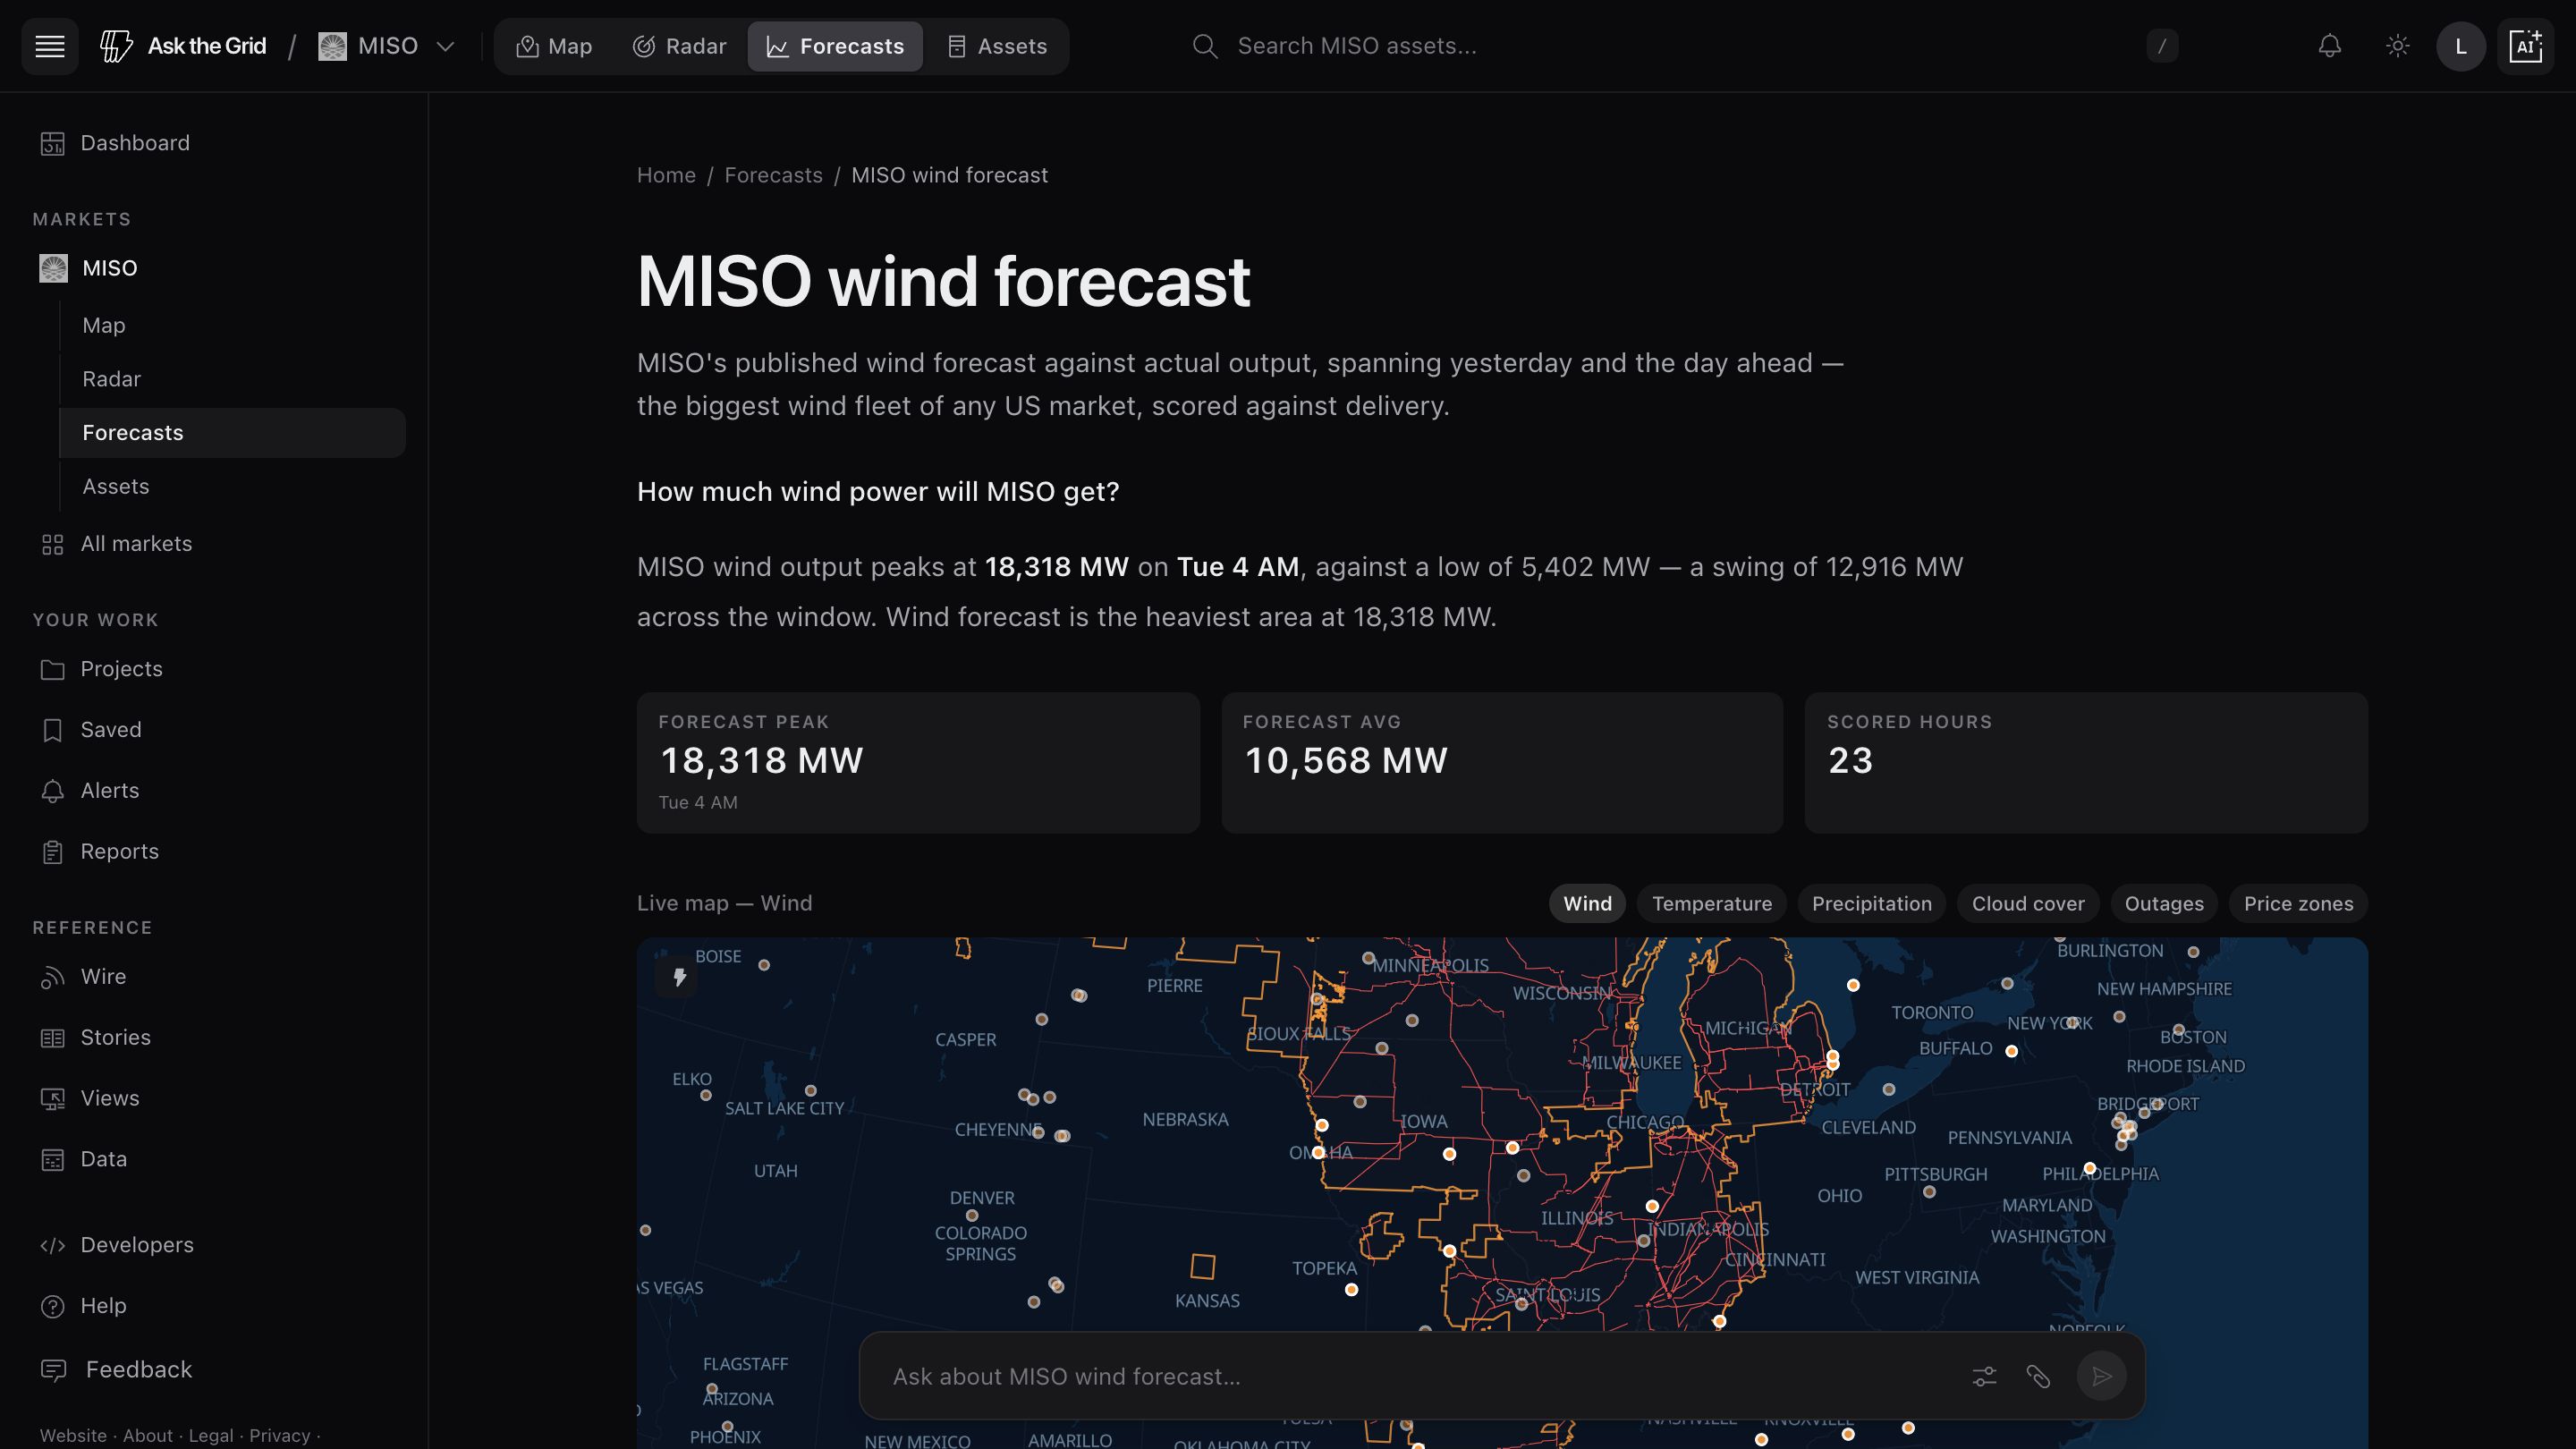Open the hamburger menu in the top bar
The width and height of the screenshot is (2576, 1449).
[x=50, y=46]
